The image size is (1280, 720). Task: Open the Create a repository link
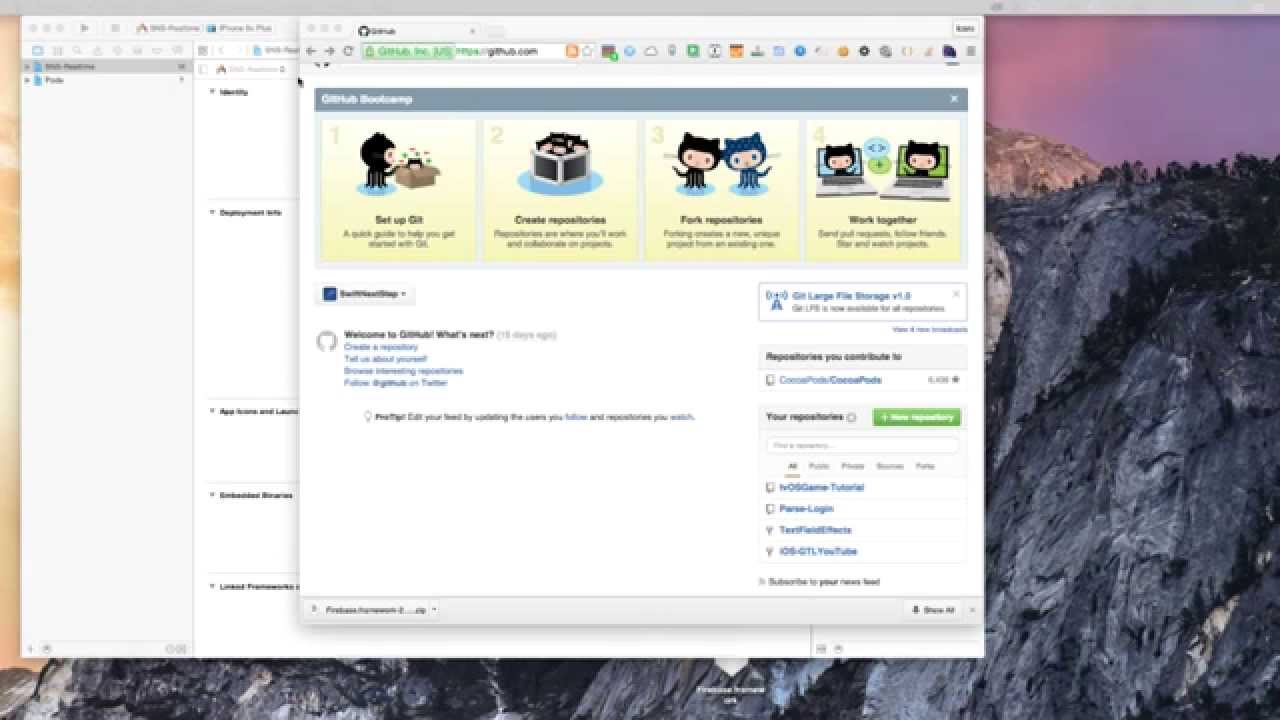[x=381, y=347]
